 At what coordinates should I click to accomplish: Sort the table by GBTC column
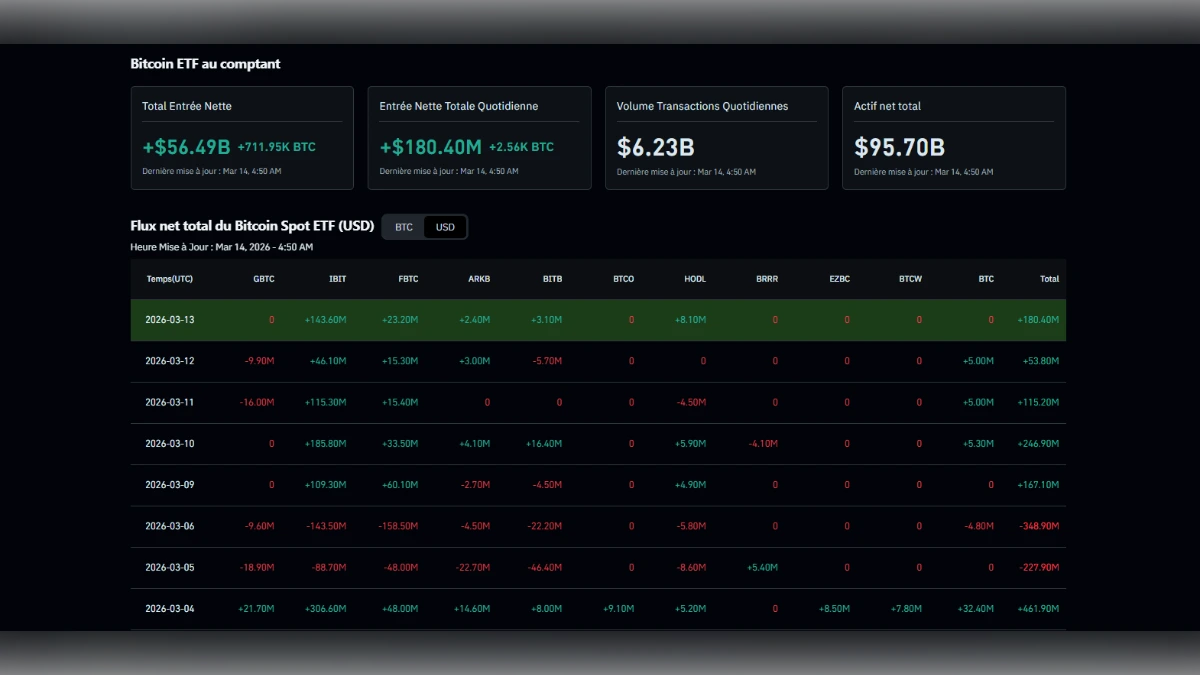(263, 279)
